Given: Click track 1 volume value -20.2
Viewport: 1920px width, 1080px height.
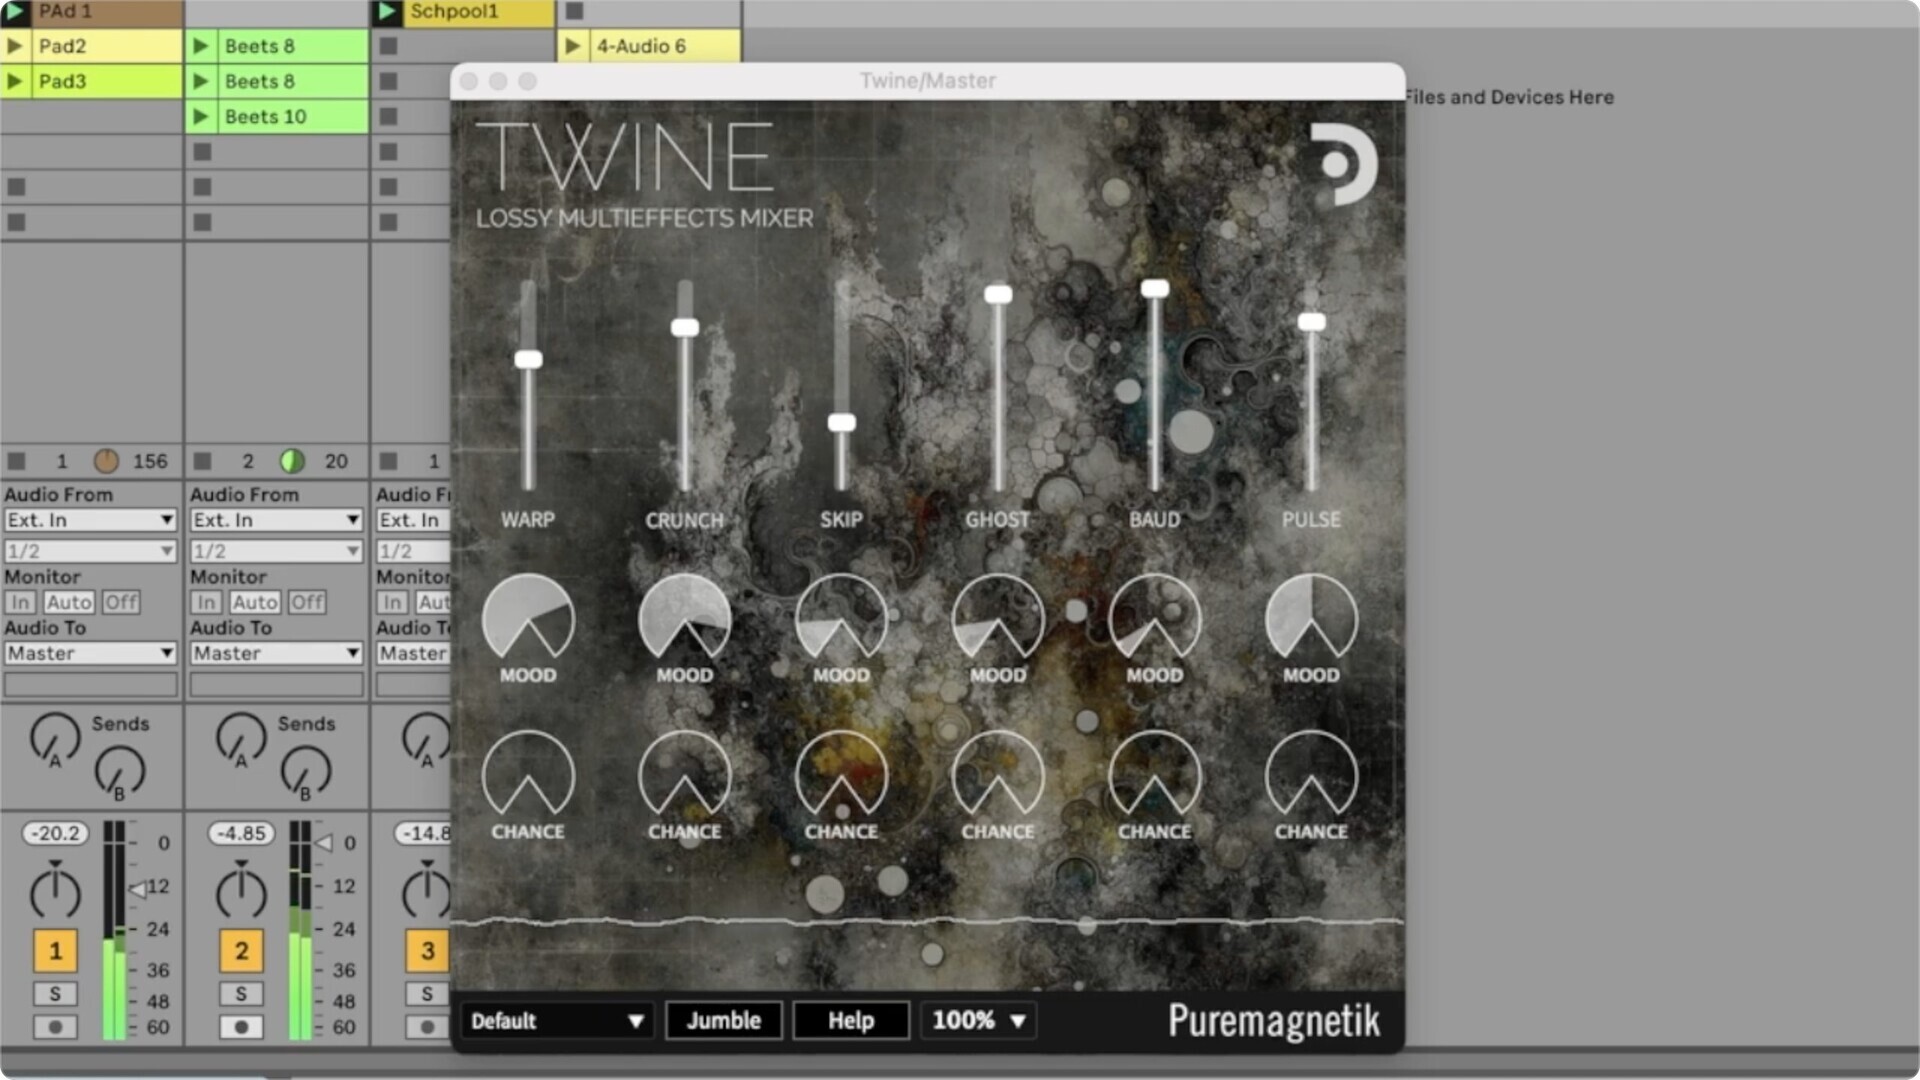Looking at the screenshot, I should (56, 833).
